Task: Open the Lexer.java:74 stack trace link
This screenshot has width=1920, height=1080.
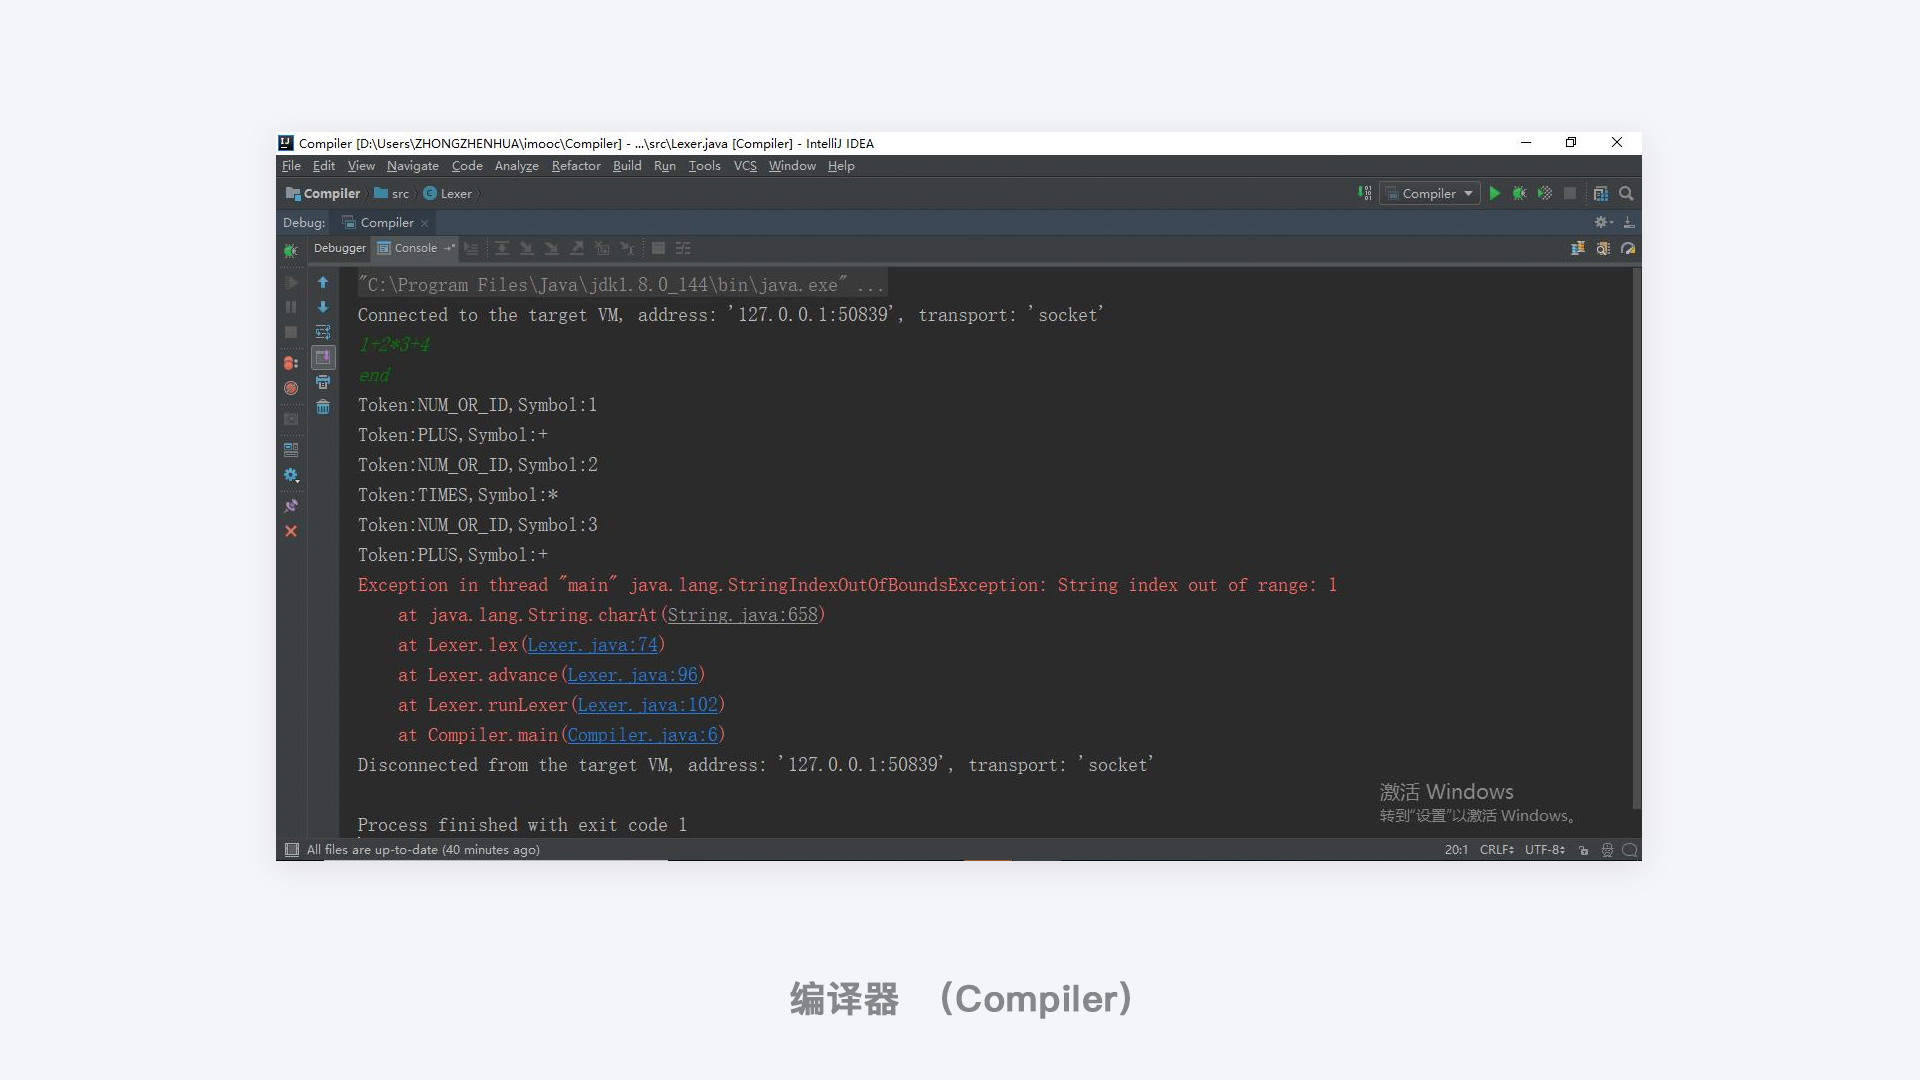Action: click(593, 645)
